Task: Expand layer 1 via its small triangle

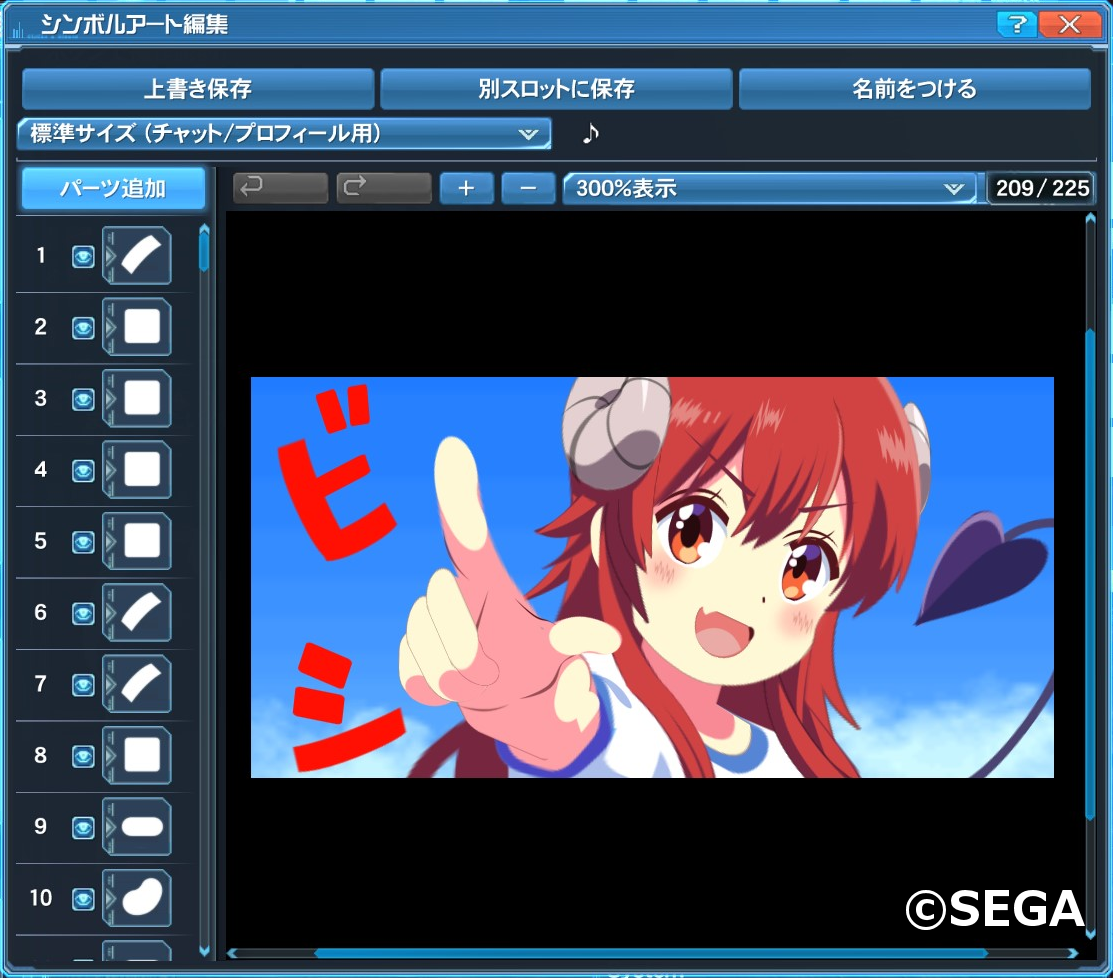Action: tap(109, 255)
